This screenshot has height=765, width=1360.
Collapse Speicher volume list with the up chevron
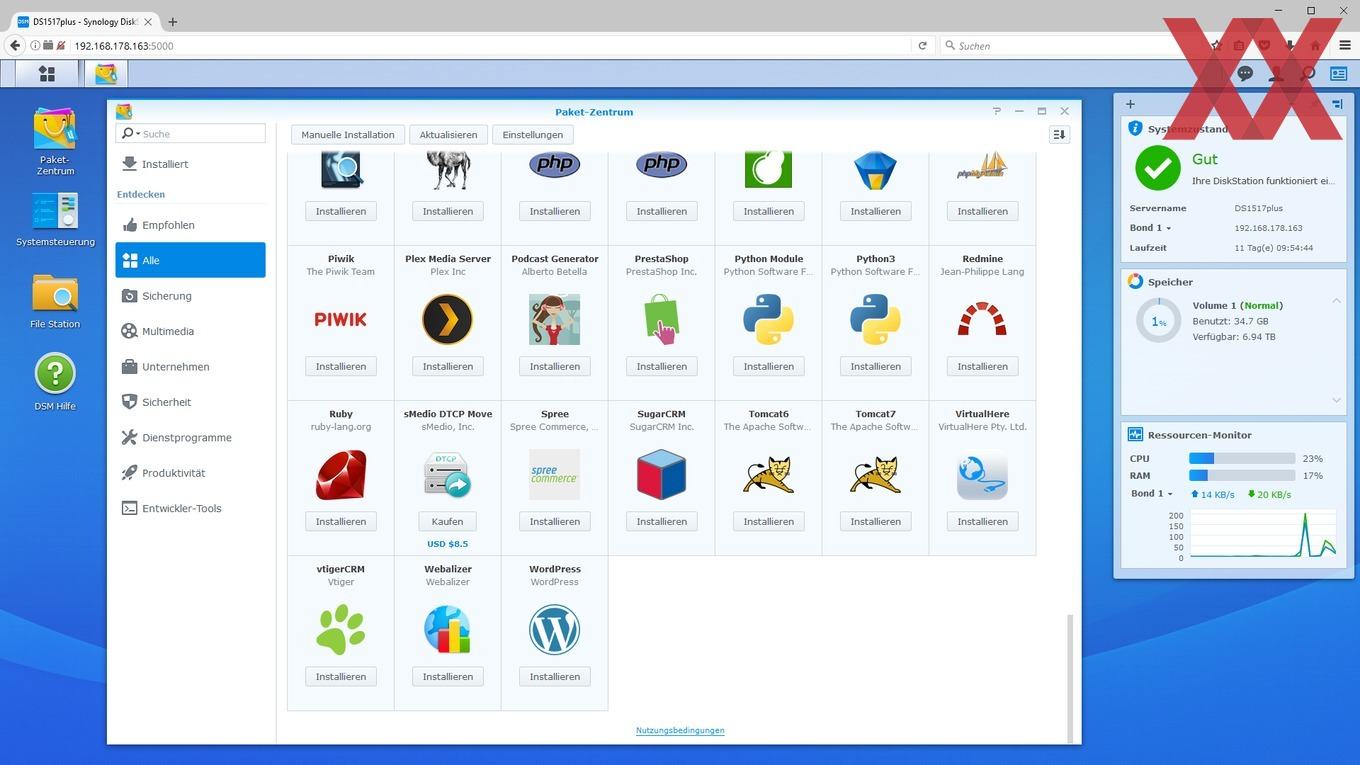[x=1337, y=301]
